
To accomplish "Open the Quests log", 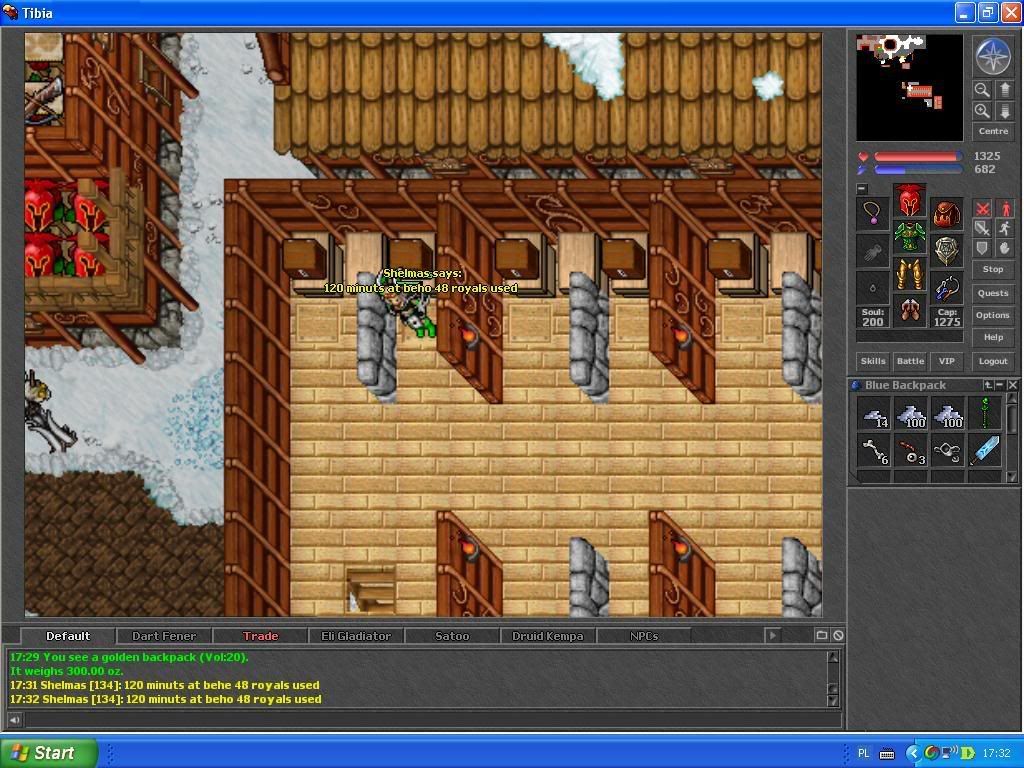I will coord(993,293).
